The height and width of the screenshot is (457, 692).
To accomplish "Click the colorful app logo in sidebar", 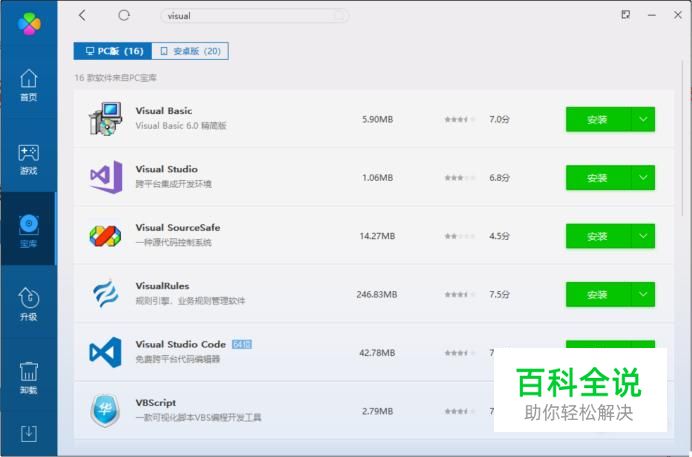I will click(29, 23).
